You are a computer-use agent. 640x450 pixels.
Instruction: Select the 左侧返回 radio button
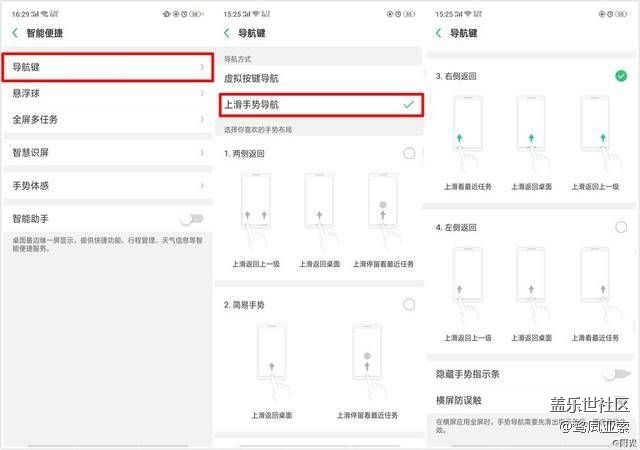point(621,228)
